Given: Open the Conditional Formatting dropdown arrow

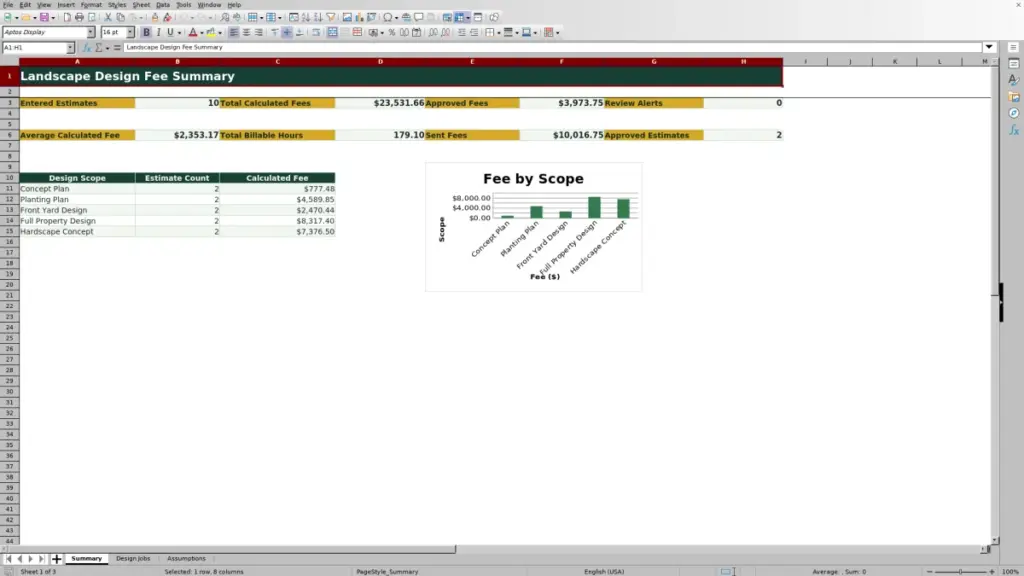Looking at the screenshot, I should [557, 33].
